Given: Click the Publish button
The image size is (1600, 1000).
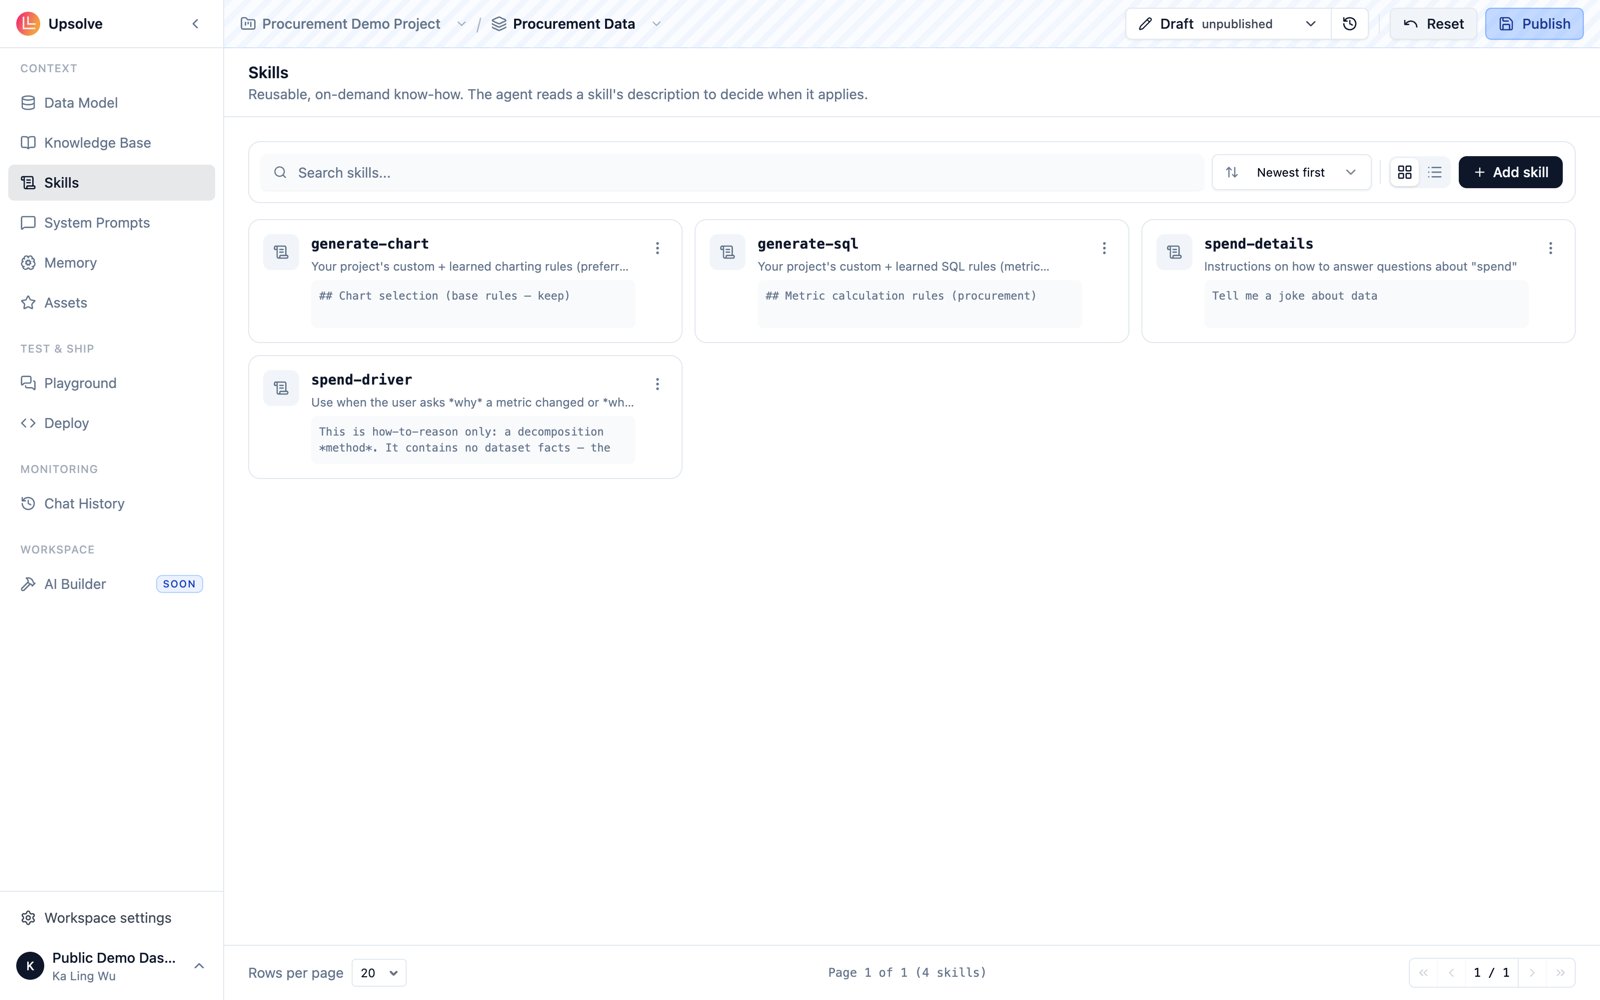Looking at the screenshot, I should coord(1534,24).
